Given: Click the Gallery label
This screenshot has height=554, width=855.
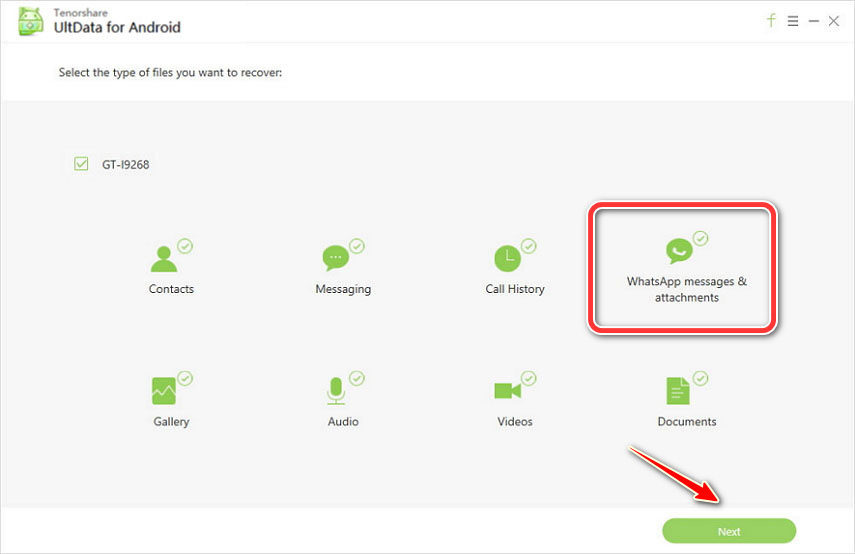Looking at the screenshot, I should click(x=171, y=422).
